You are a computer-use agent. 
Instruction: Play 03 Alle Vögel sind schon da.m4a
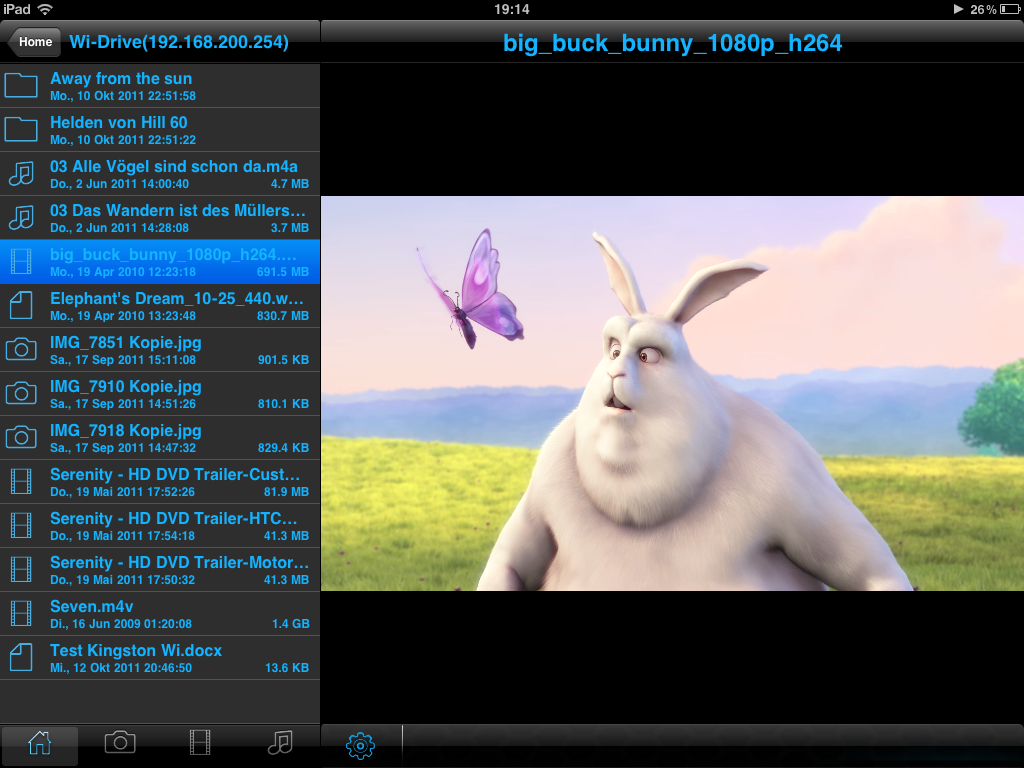click(x=160, y=174)
